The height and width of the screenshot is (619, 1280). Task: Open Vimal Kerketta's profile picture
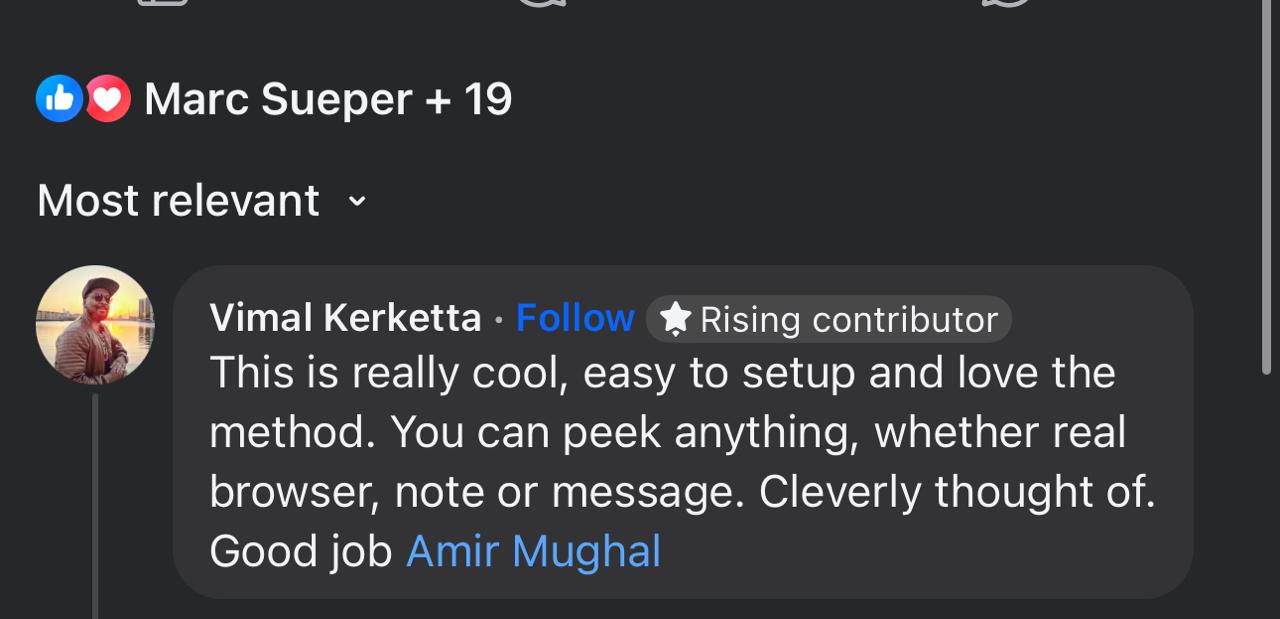coord(95,325)
